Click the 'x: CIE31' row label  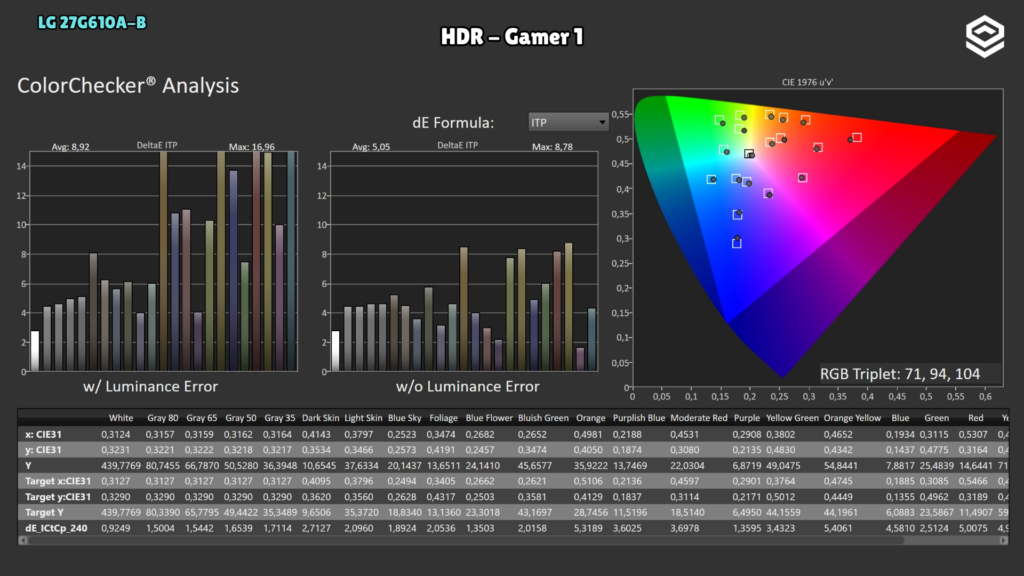tap(43, 434)
